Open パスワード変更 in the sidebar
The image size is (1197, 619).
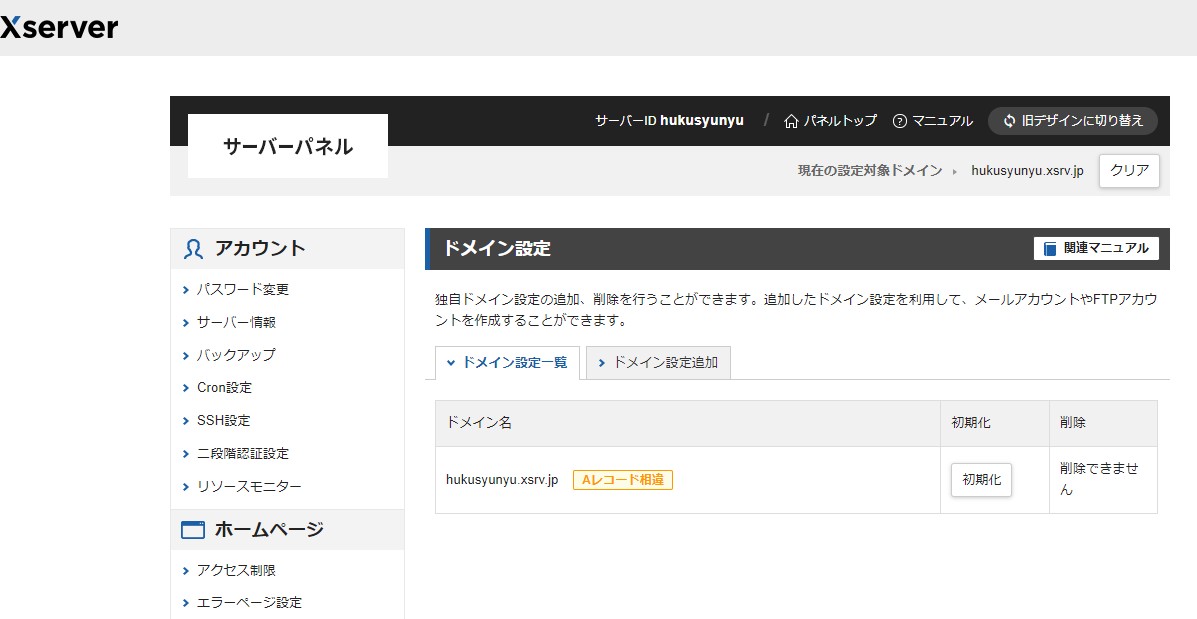(x=243, y=289)
